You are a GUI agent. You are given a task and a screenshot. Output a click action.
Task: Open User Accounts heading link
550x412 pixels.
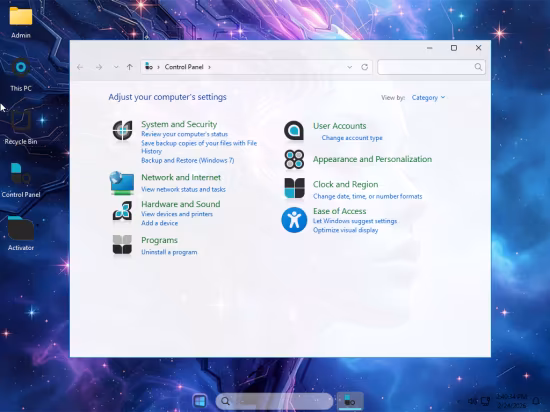(340, 126)
